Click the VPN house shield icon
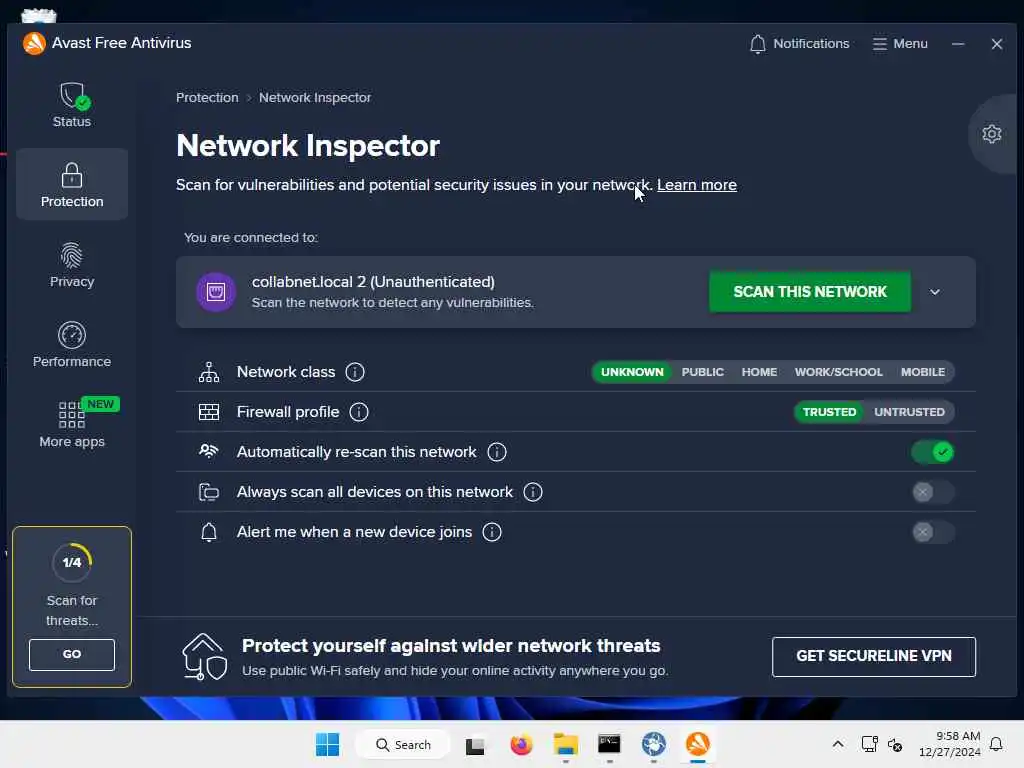1024x768 pixels. [x=205, y=656]
